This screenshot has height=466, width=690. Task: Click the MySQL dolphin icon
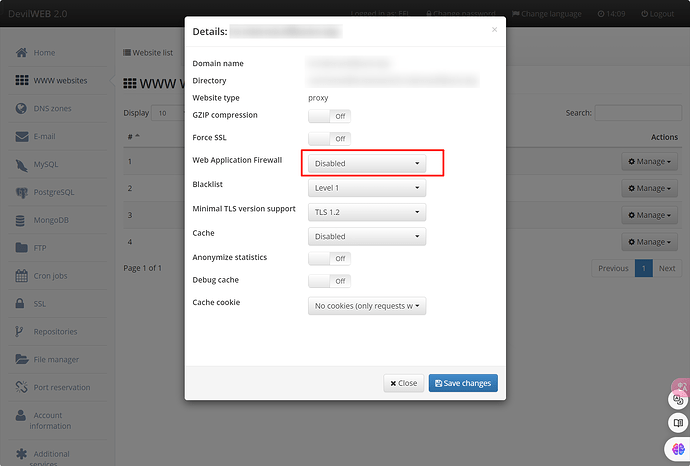[x=21, y=165]
